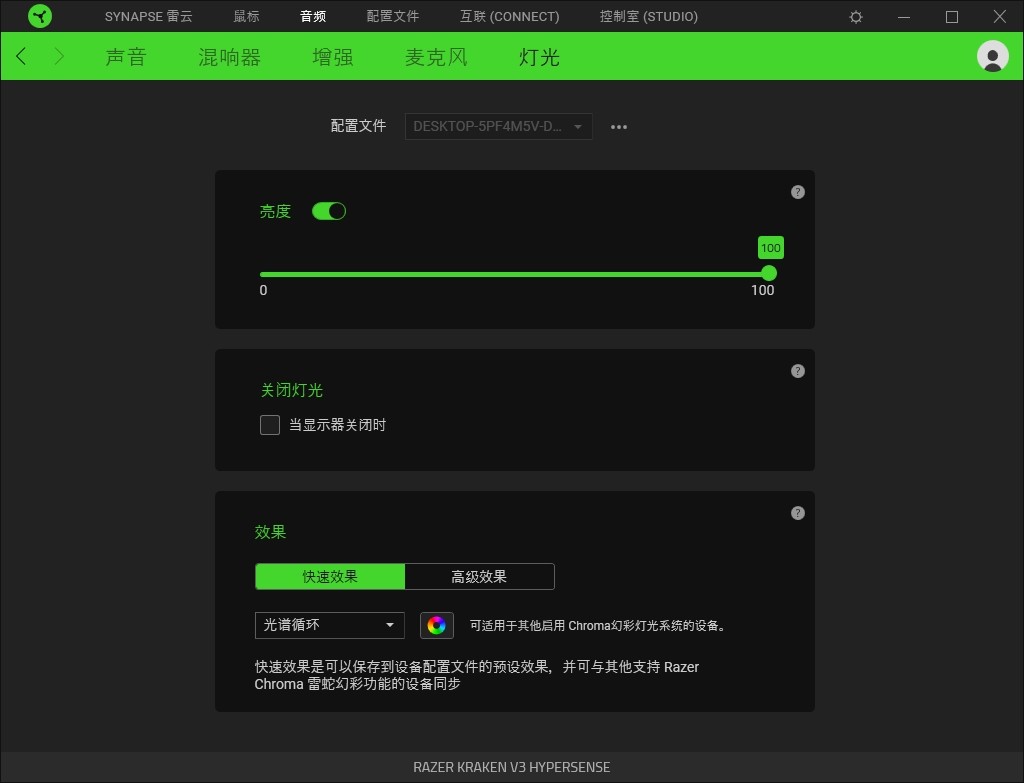Go back with the left arrow
Screen dimensions: 1024x783
(22, 56)
